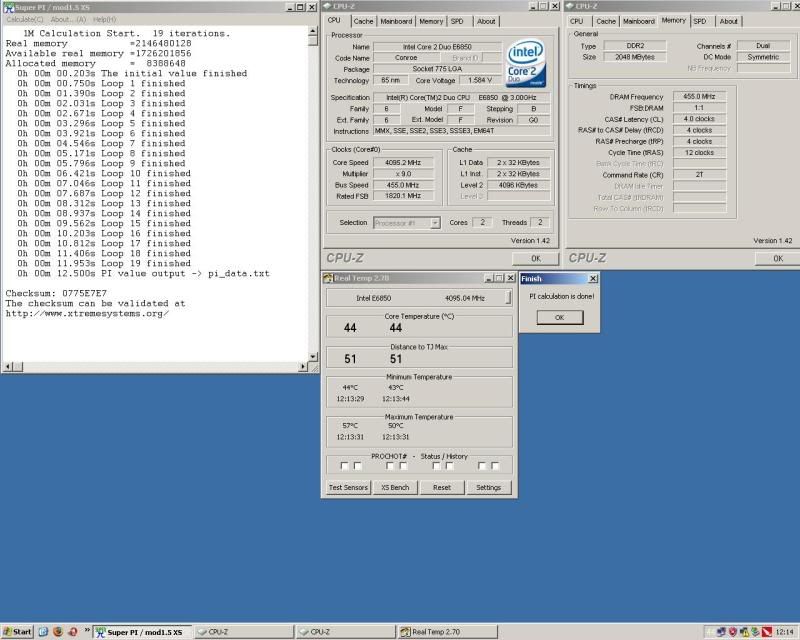This screenshot has width=800, height=640.
Task: Click Super PI horizontal scrollbar right arrow
Action: [303, 366]
